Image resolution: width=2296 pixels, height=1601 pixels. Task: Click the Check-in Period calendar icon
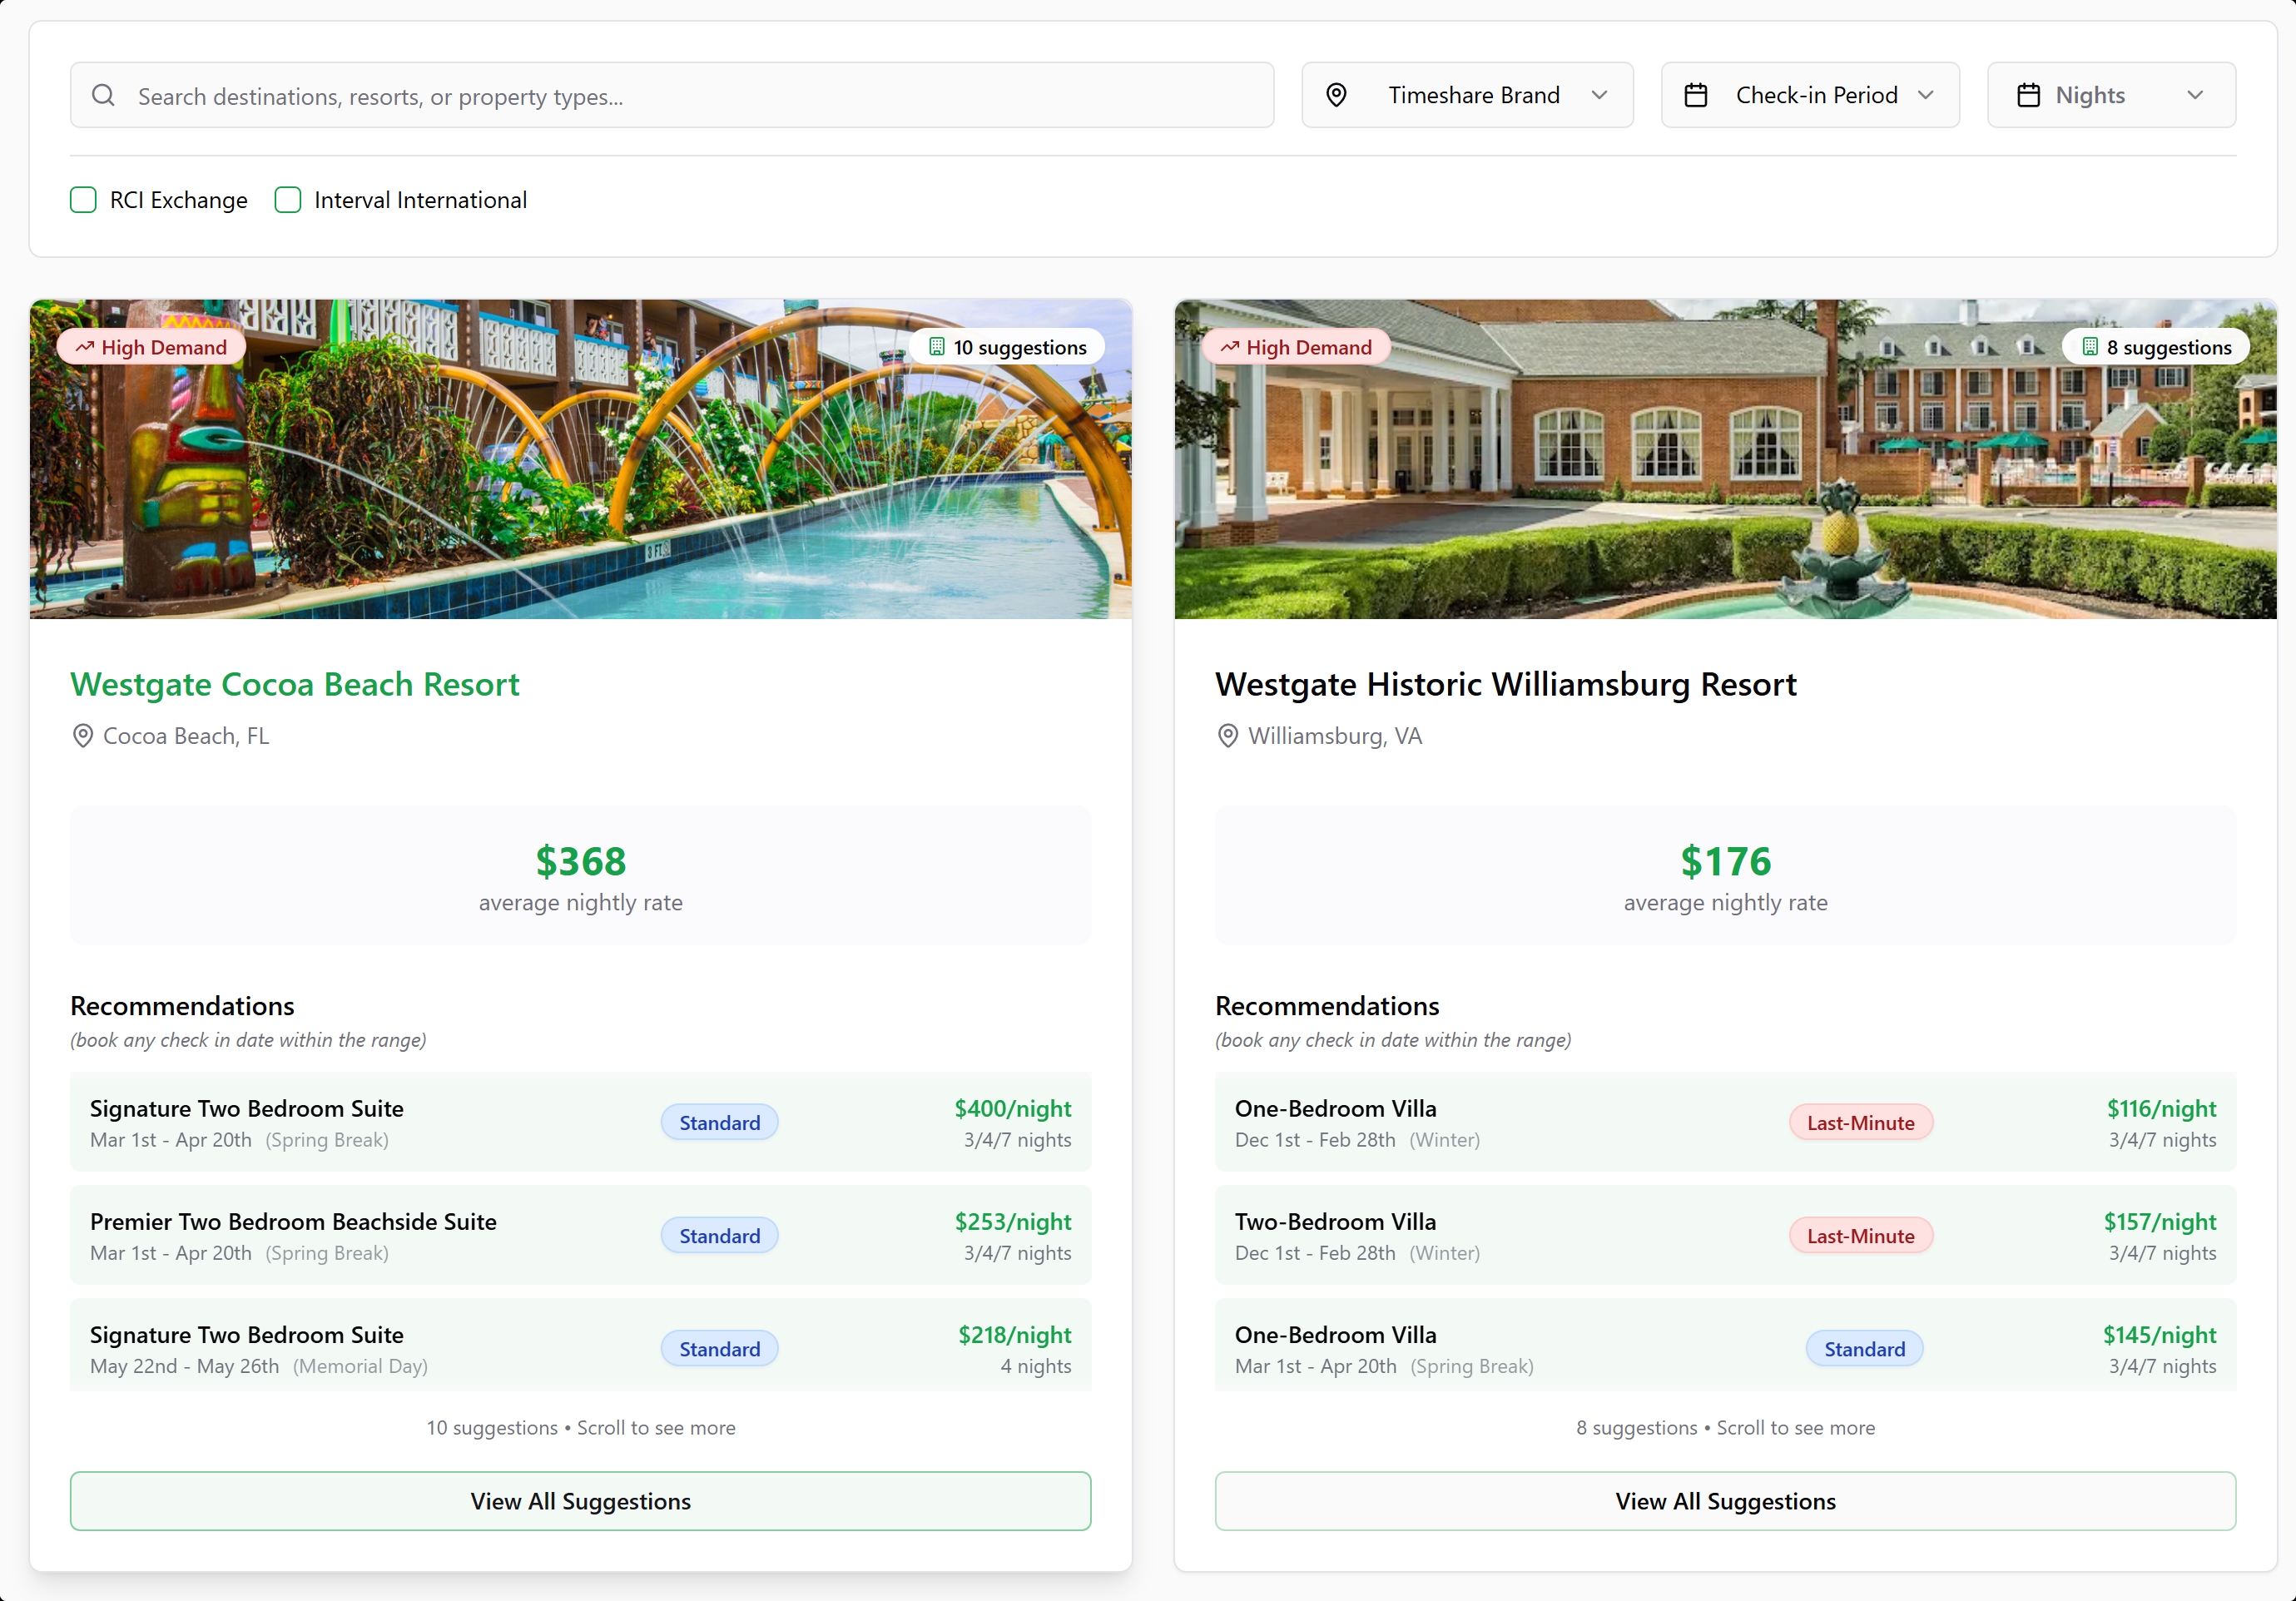pyautogui.click(x=1696, y=95)
